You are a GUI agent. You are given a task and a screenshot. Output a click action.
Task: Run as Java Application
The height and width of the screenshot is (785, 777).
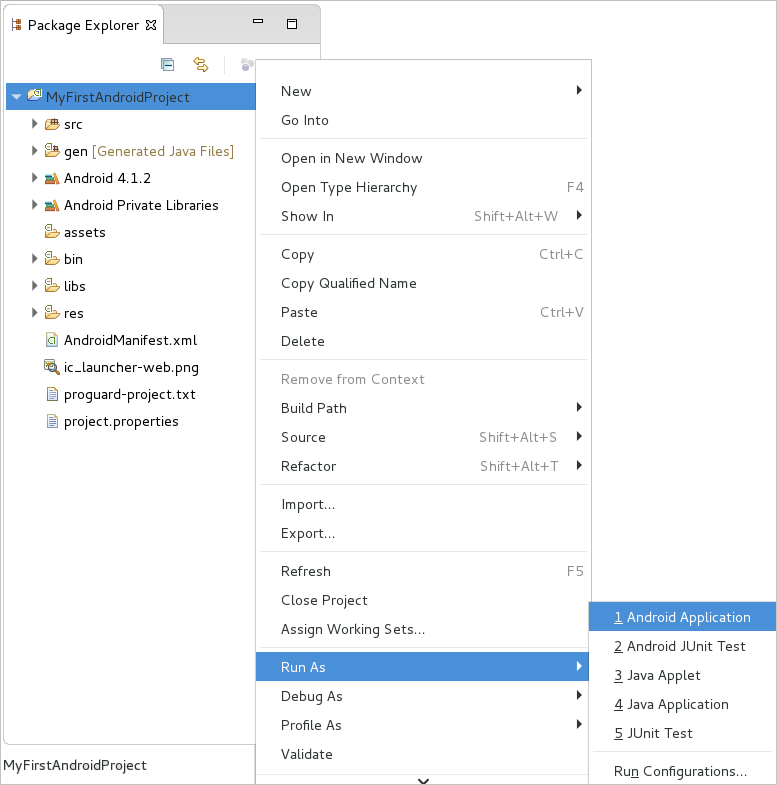pos(683,704)
